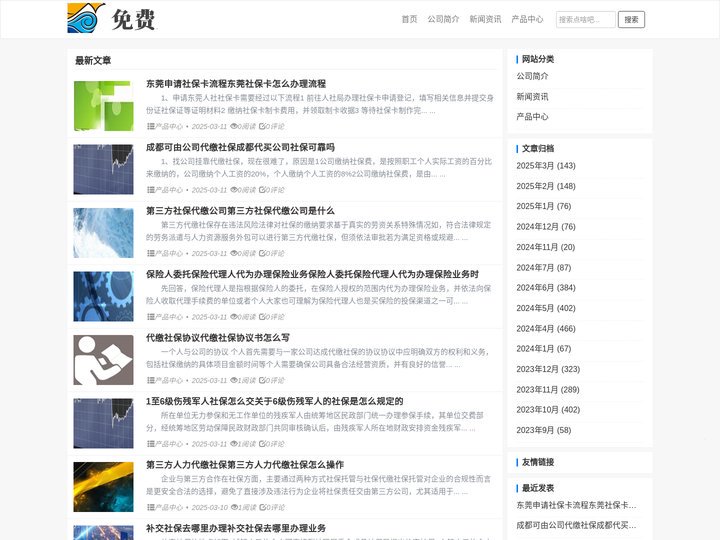This screenshot has width=720, height=540.
Task: Click ocean wave thumbnail of 第三方社保代缴公司 article
Action: click(103, 233)
